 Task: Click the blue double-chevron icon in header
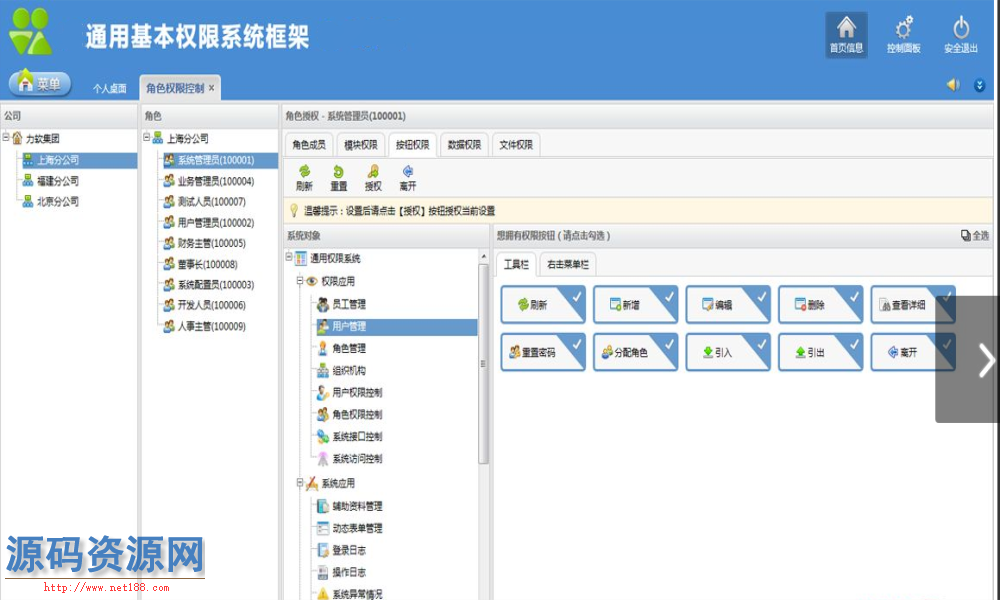pos(980,85)
